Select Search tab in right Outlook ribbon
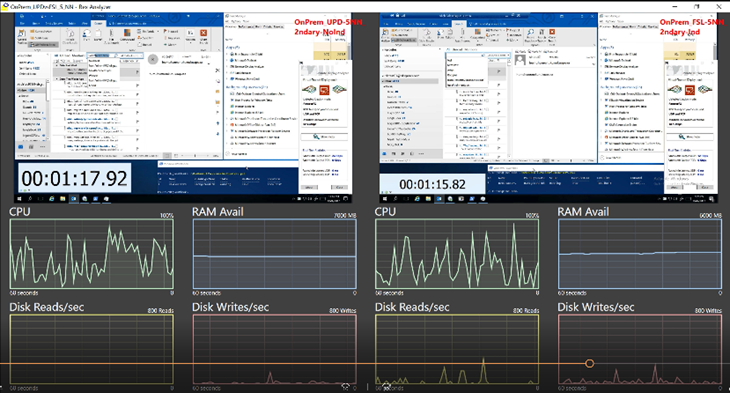This screenshot has width=730, height=393. pos(459,23)
